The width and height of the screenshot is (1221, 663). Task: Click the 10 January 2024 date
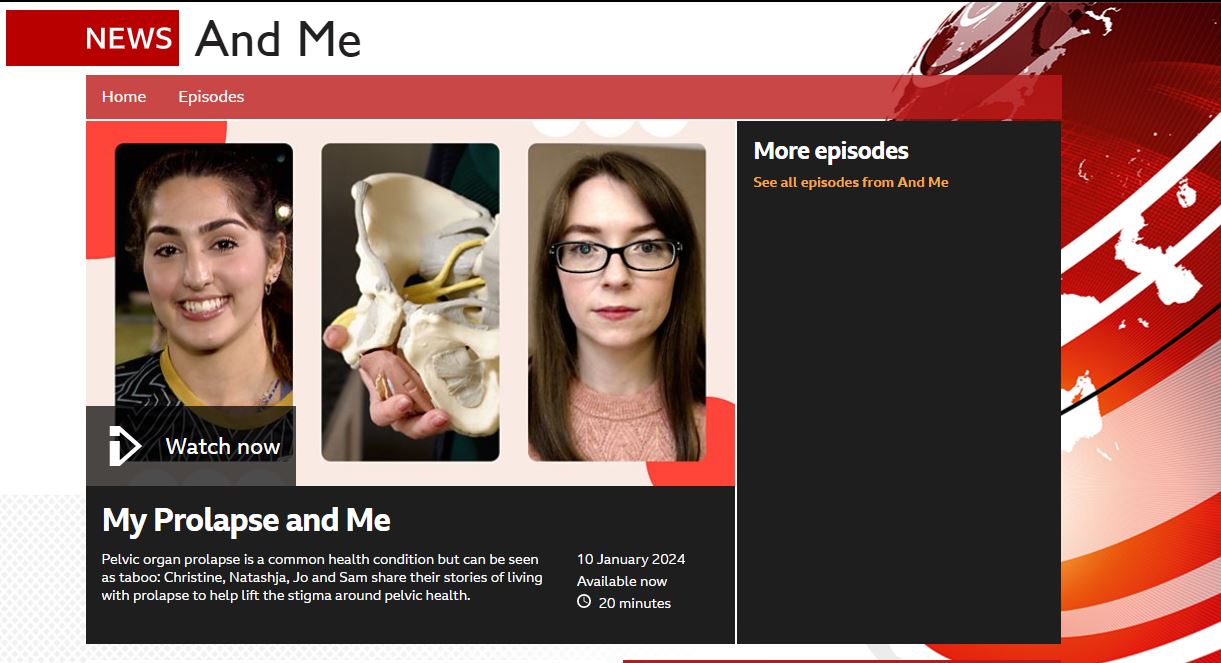pyautogui.click(x=631, y=559)
